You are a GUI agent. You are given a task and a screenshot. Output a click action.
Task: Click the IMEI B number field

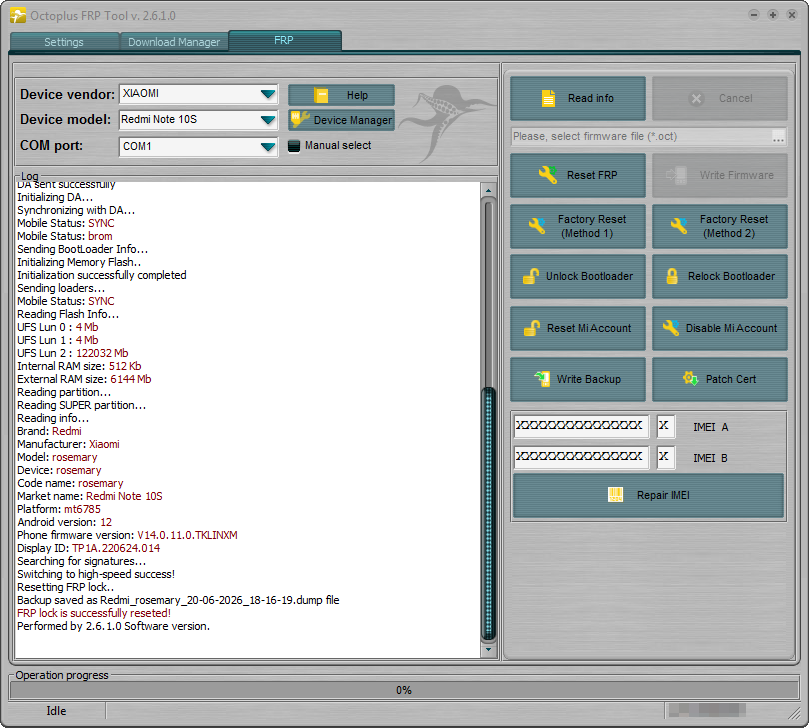point(581,458)
